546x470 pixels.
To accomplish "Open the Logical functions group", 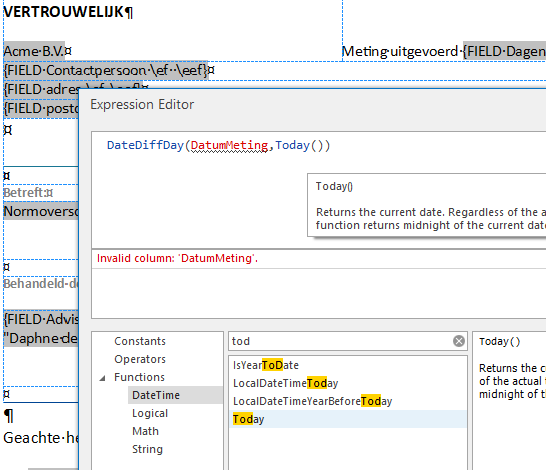I will (150, 413).
